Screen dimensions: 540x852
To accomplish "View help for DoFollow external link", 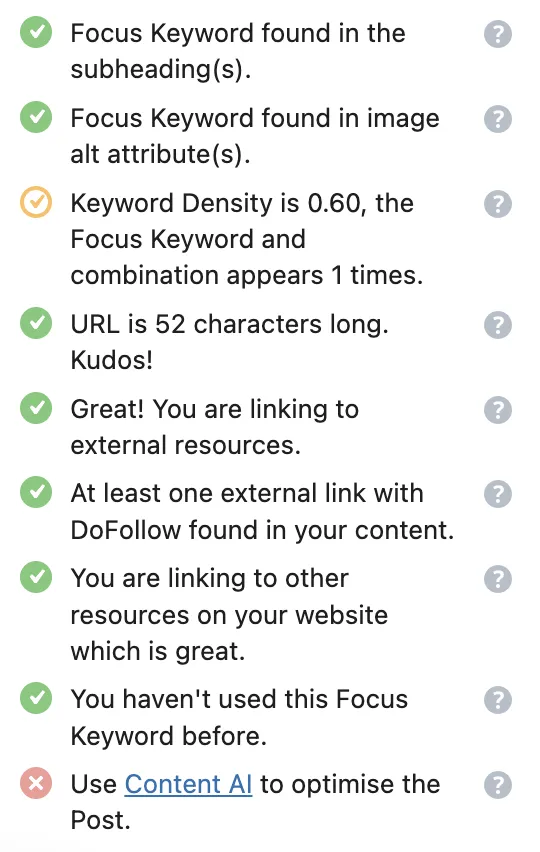I will click(498, 494).
